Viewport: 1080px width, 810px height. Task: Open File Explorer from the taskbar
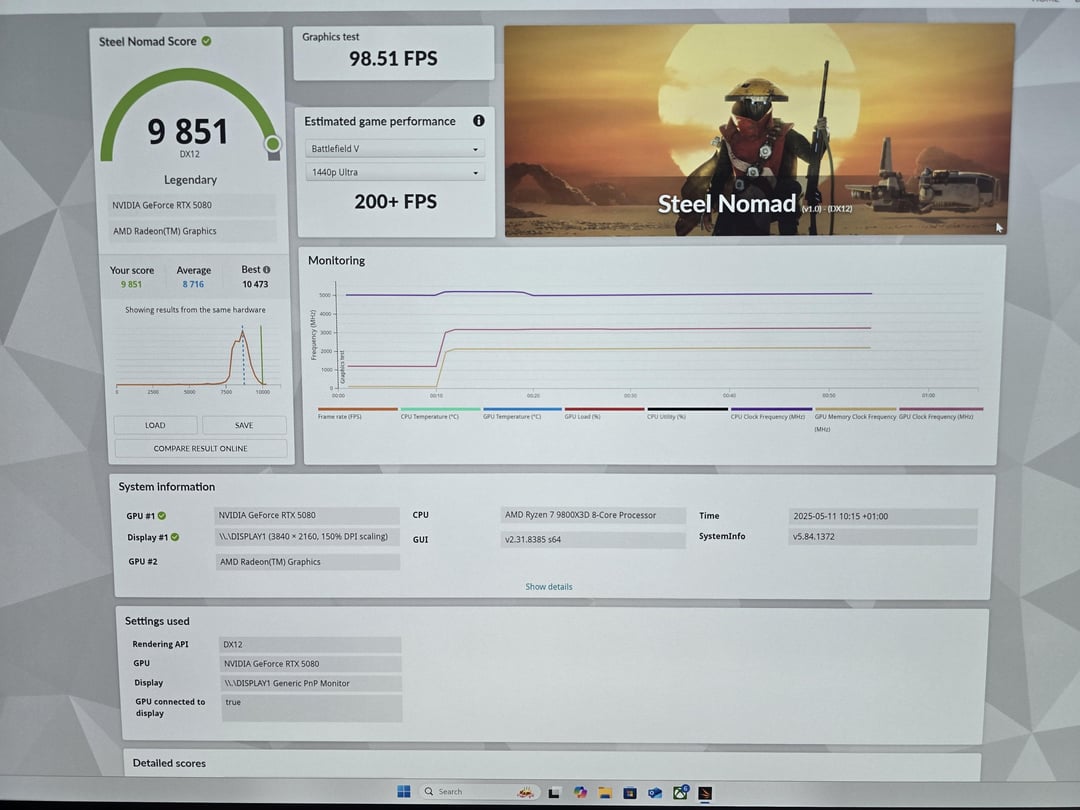(605, 793)
